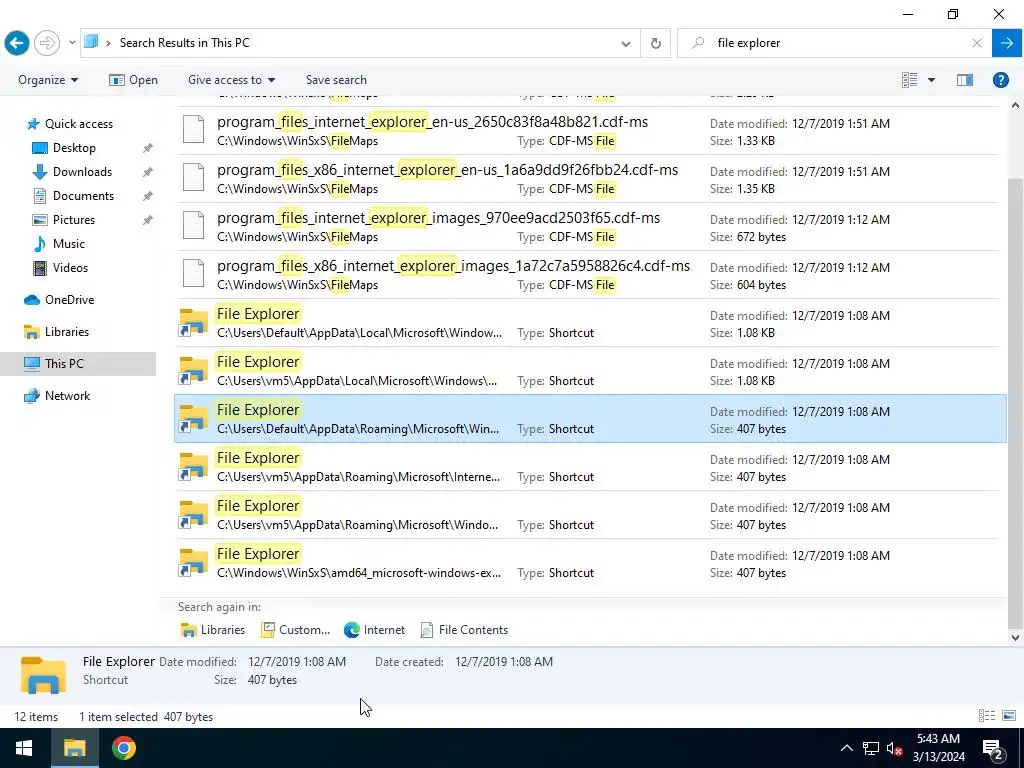Click File Explorer on the taskbar
This screenshot has height=768, width=1024.
coord(74,748)
